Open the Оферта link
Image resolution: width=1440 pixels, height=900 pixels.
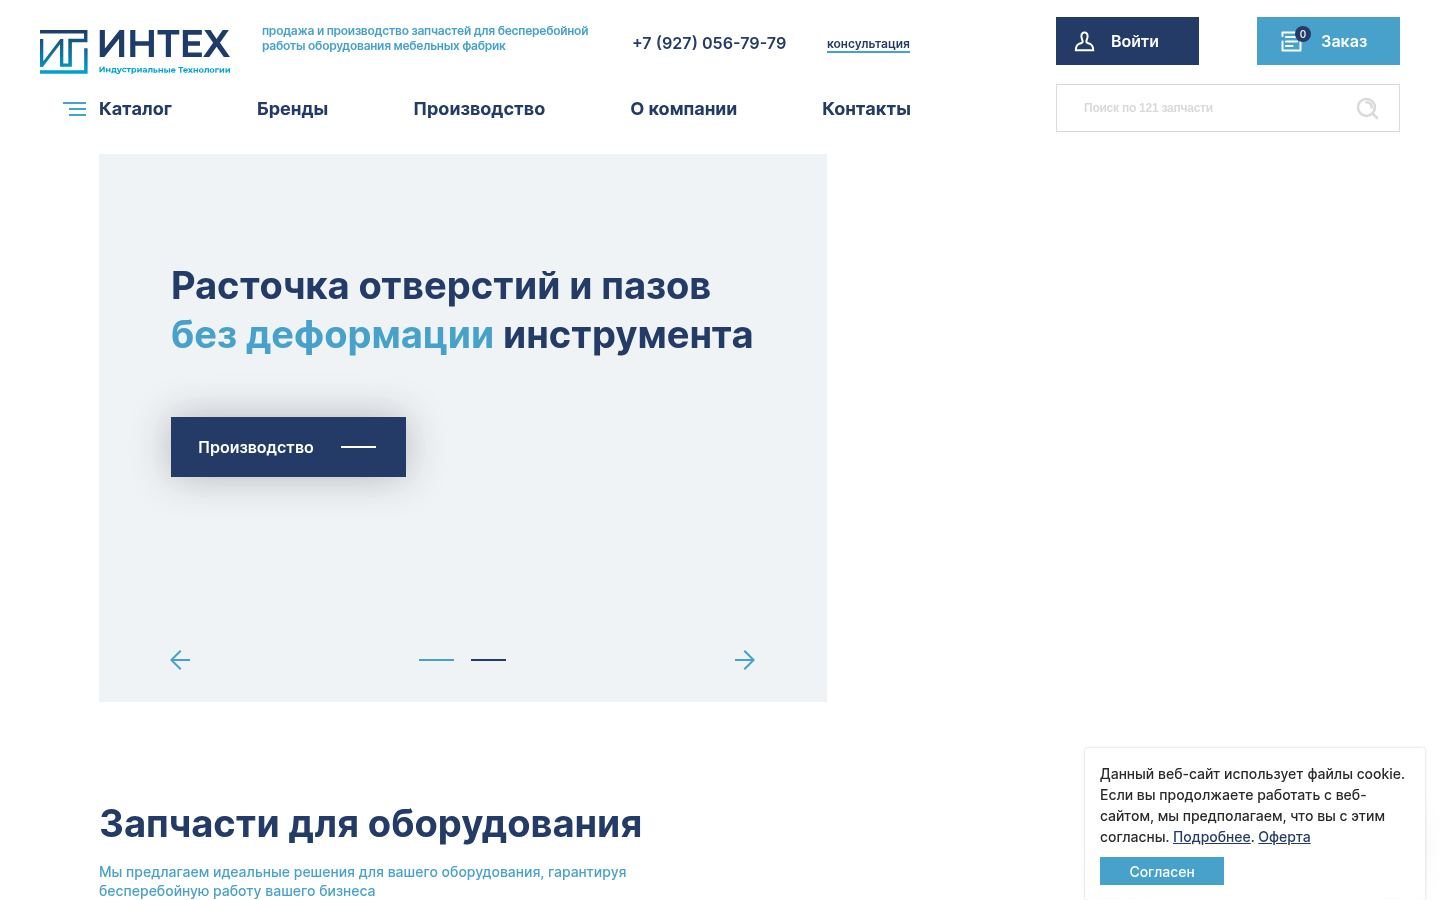pos(1284,837)
